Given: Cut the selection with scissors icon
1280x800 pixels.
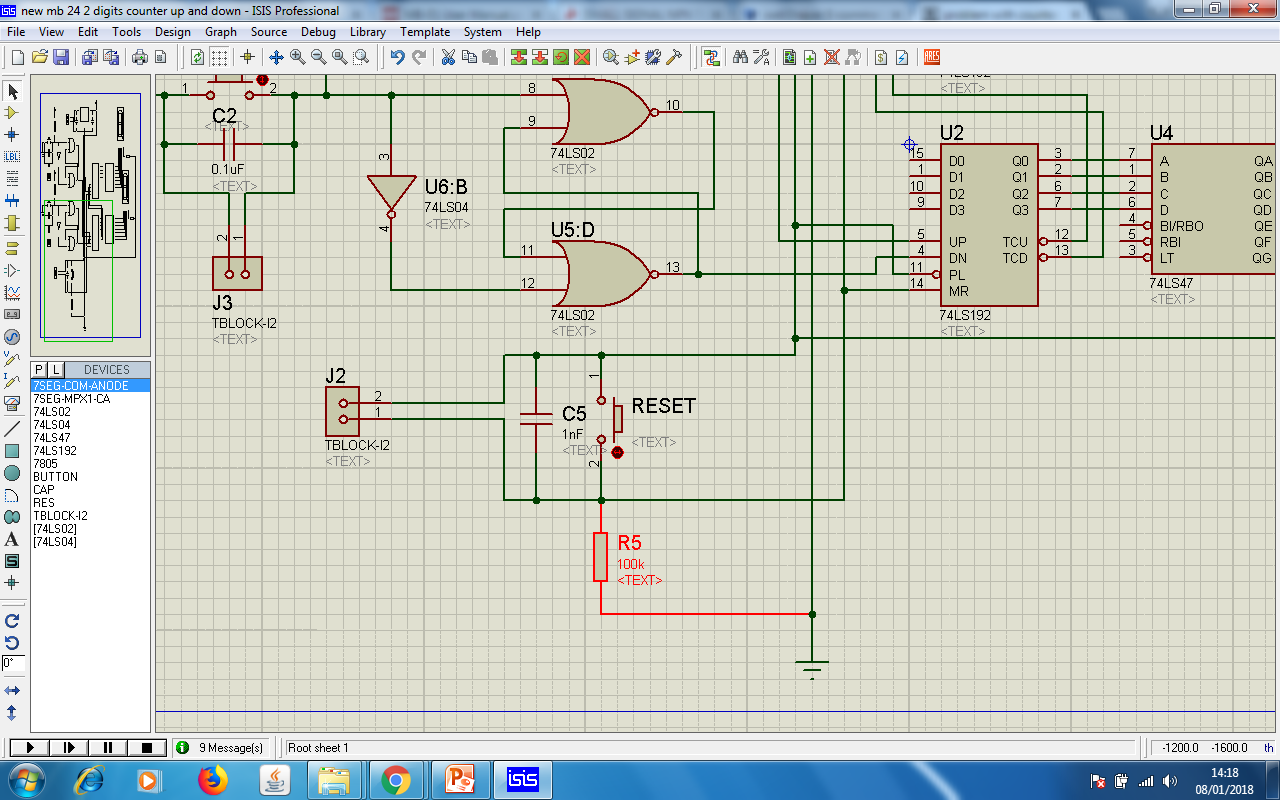Looking at the screenshot, I should point(448,57).
